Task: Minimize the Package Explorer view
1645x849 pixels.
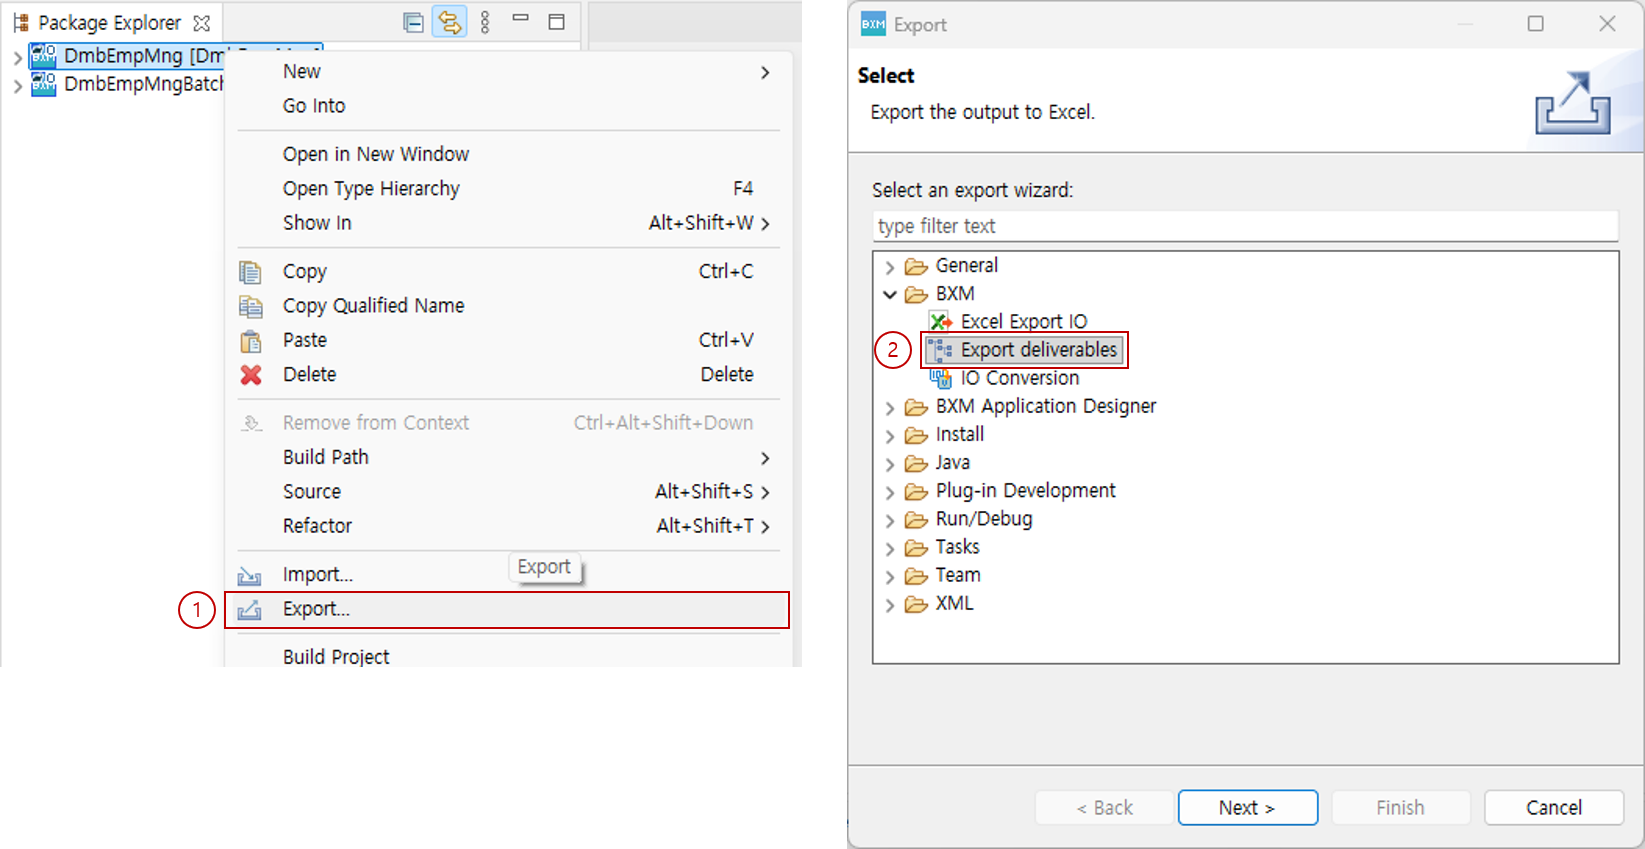Action: 520,19
